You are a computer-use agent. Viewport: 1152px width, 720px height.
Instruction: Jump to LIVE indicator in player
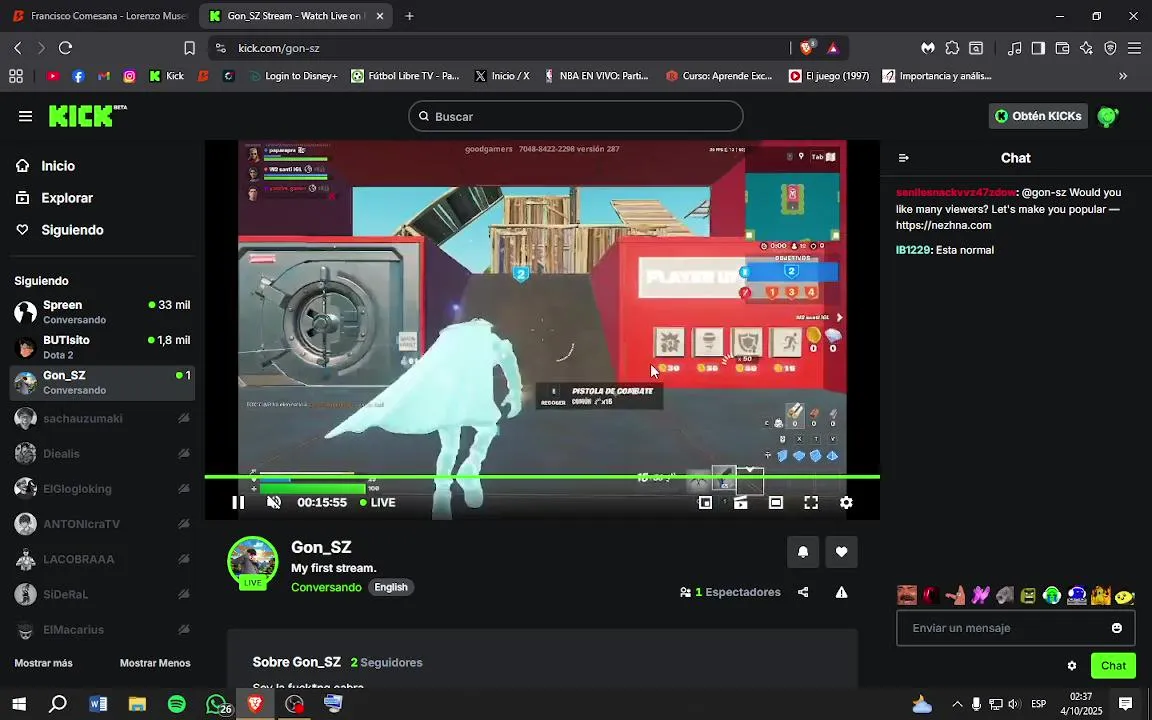[x=378, y=503]
